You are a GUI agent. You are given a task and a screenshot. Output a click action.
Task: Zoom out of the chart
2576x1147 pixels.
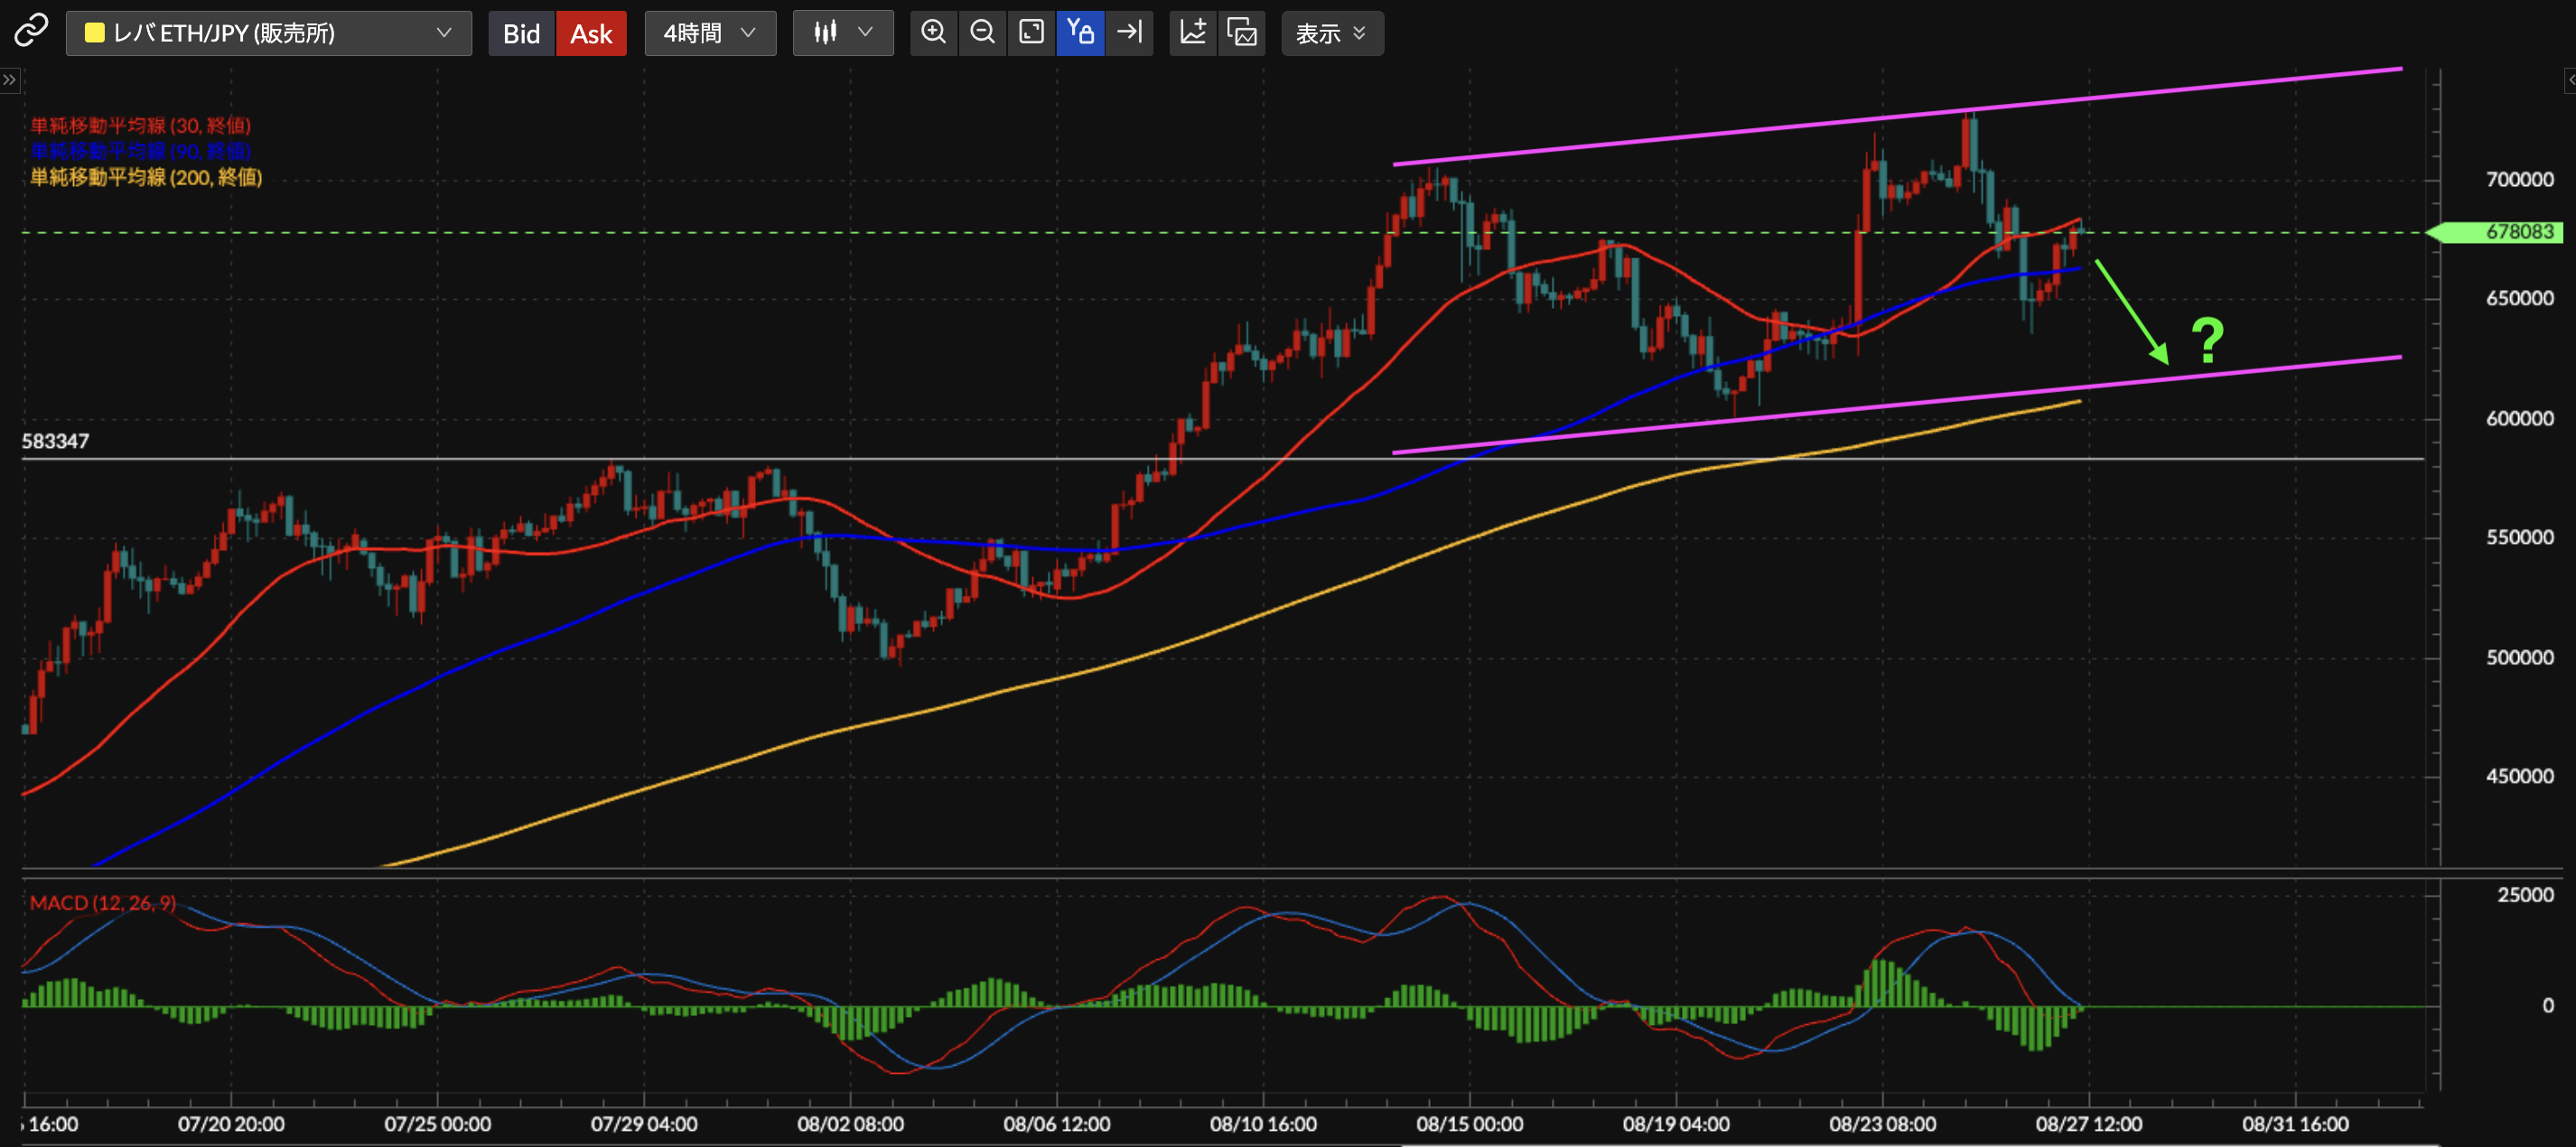(982, 33)
